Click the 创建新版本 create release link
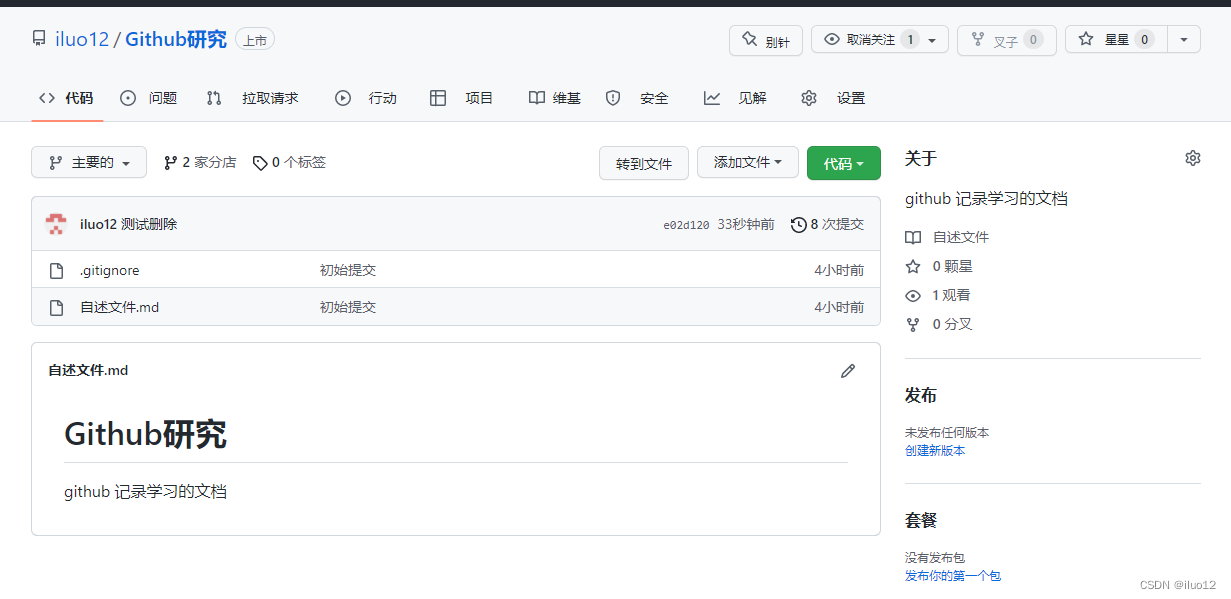This screenshot has width=1231, height=599. (935, 450)
